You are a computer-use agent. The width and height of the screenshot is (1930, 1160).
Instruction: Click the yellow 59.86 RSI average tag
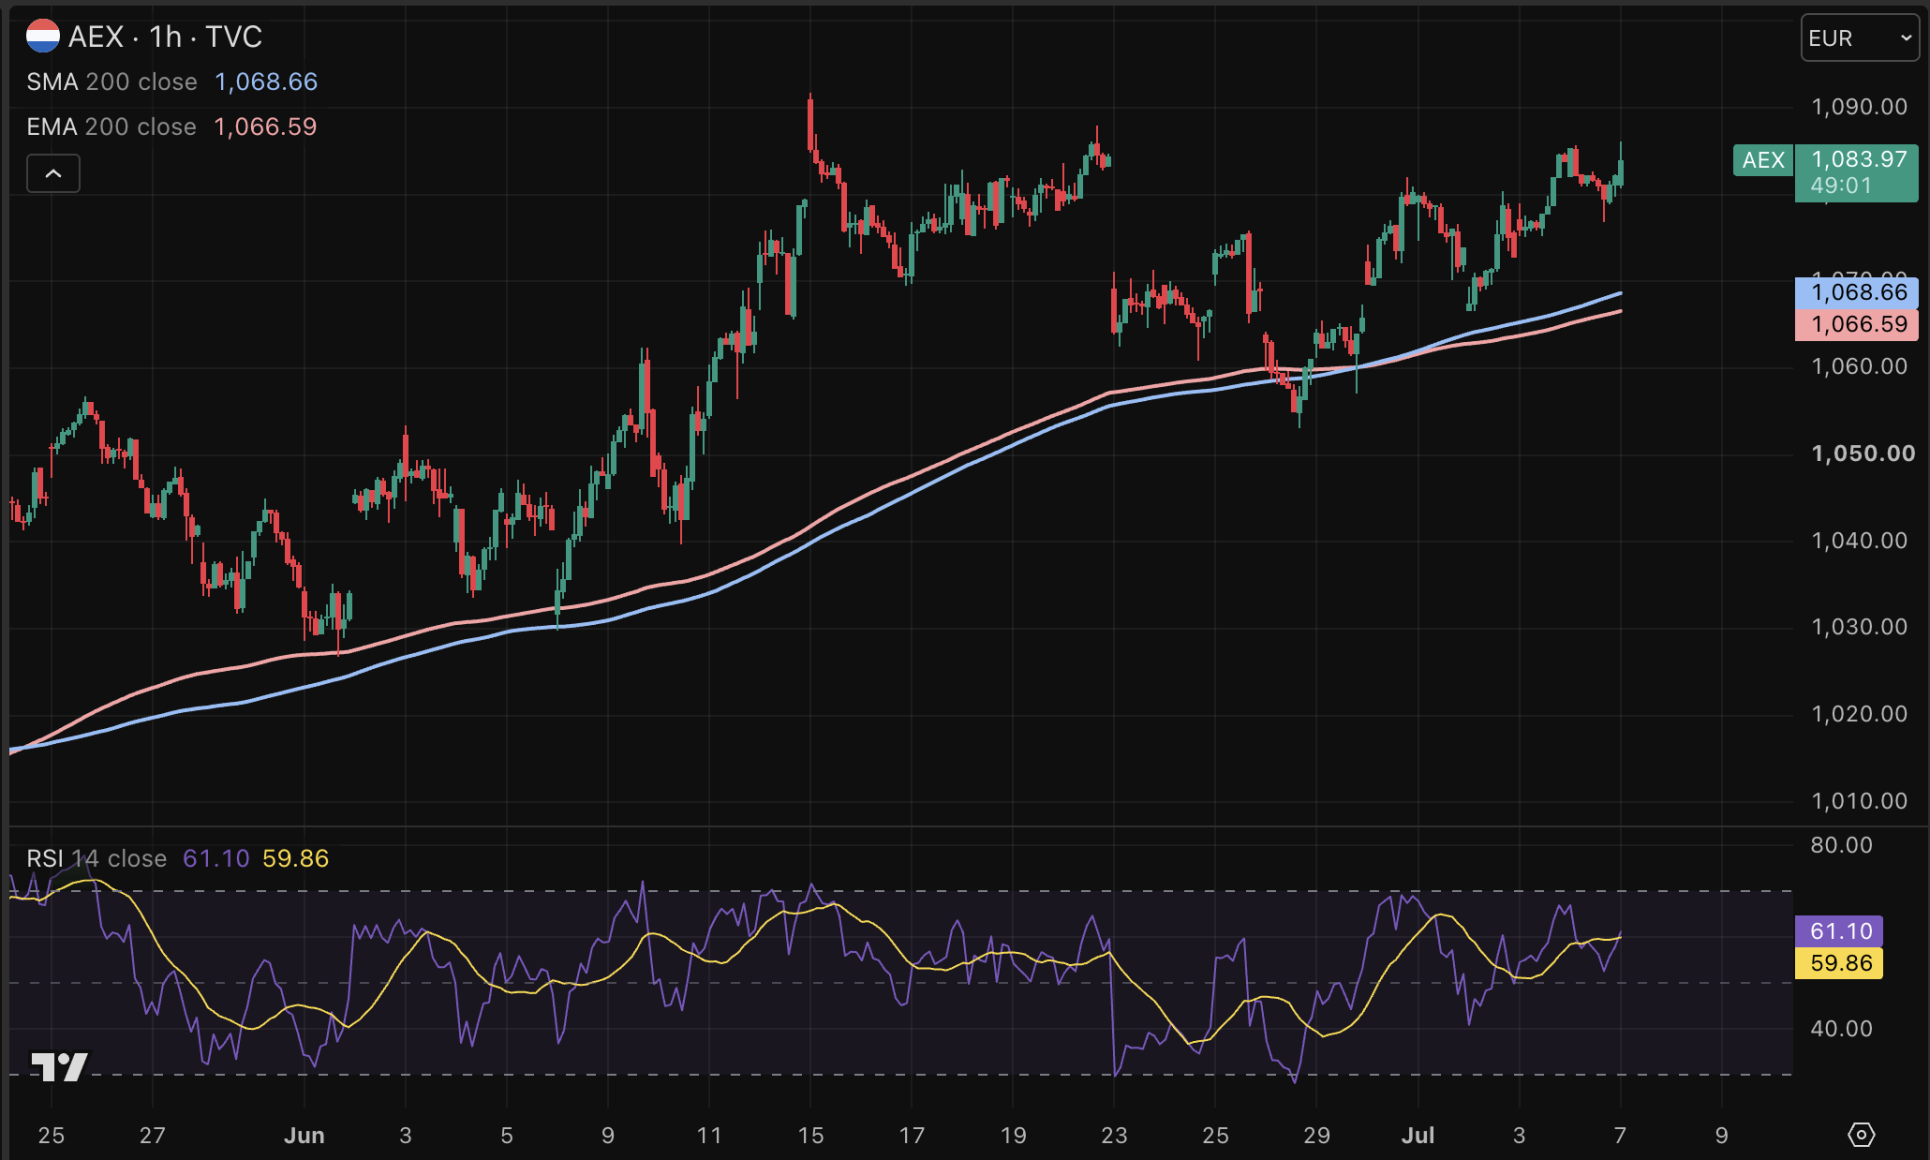[x=1840, y=963]
